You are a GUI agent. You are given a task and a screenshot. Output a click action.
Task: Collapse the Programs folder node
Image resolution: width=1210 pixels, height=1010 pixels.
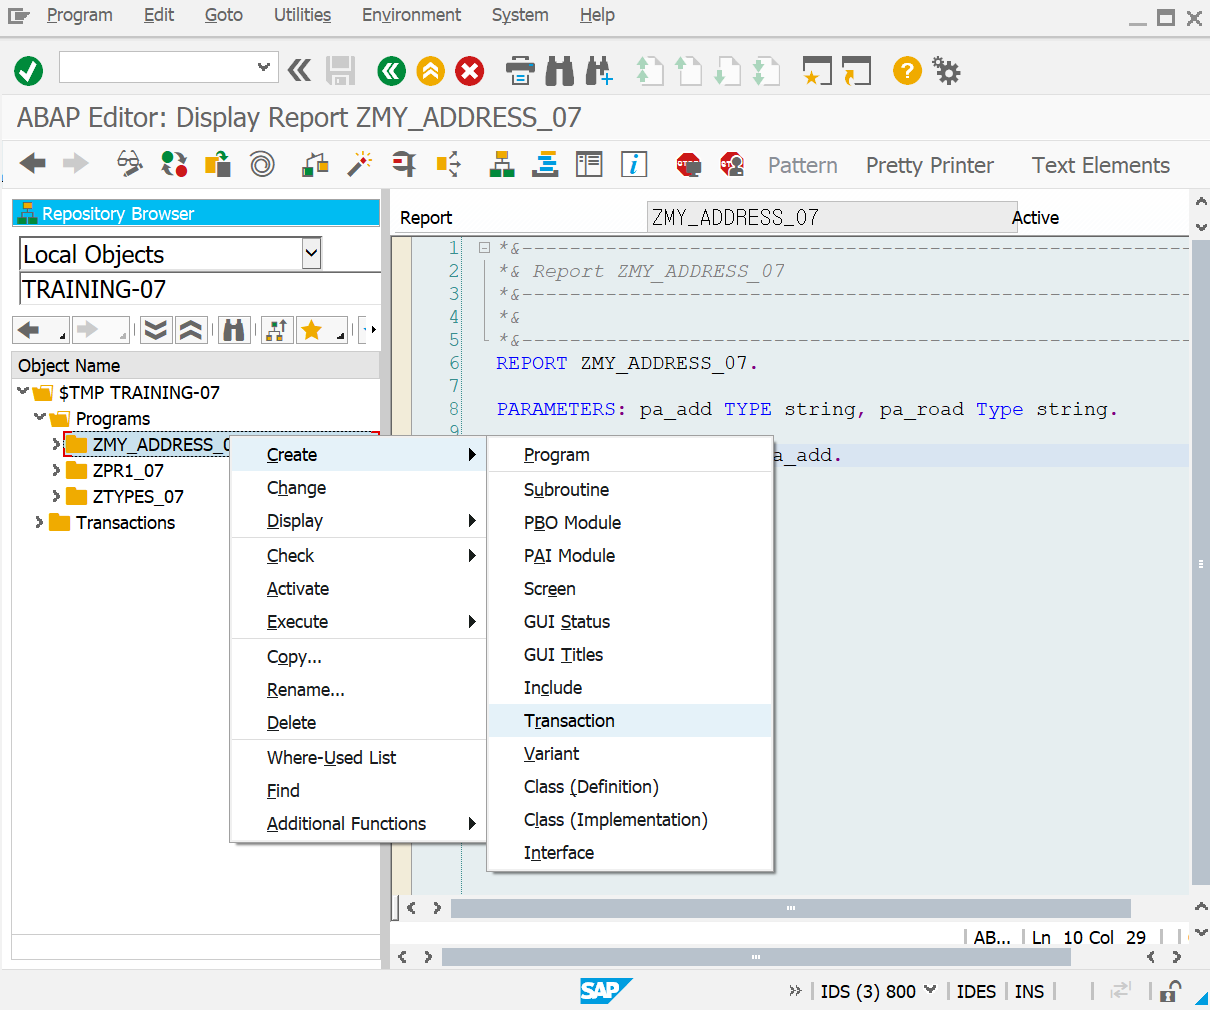[x=40, y=418]
